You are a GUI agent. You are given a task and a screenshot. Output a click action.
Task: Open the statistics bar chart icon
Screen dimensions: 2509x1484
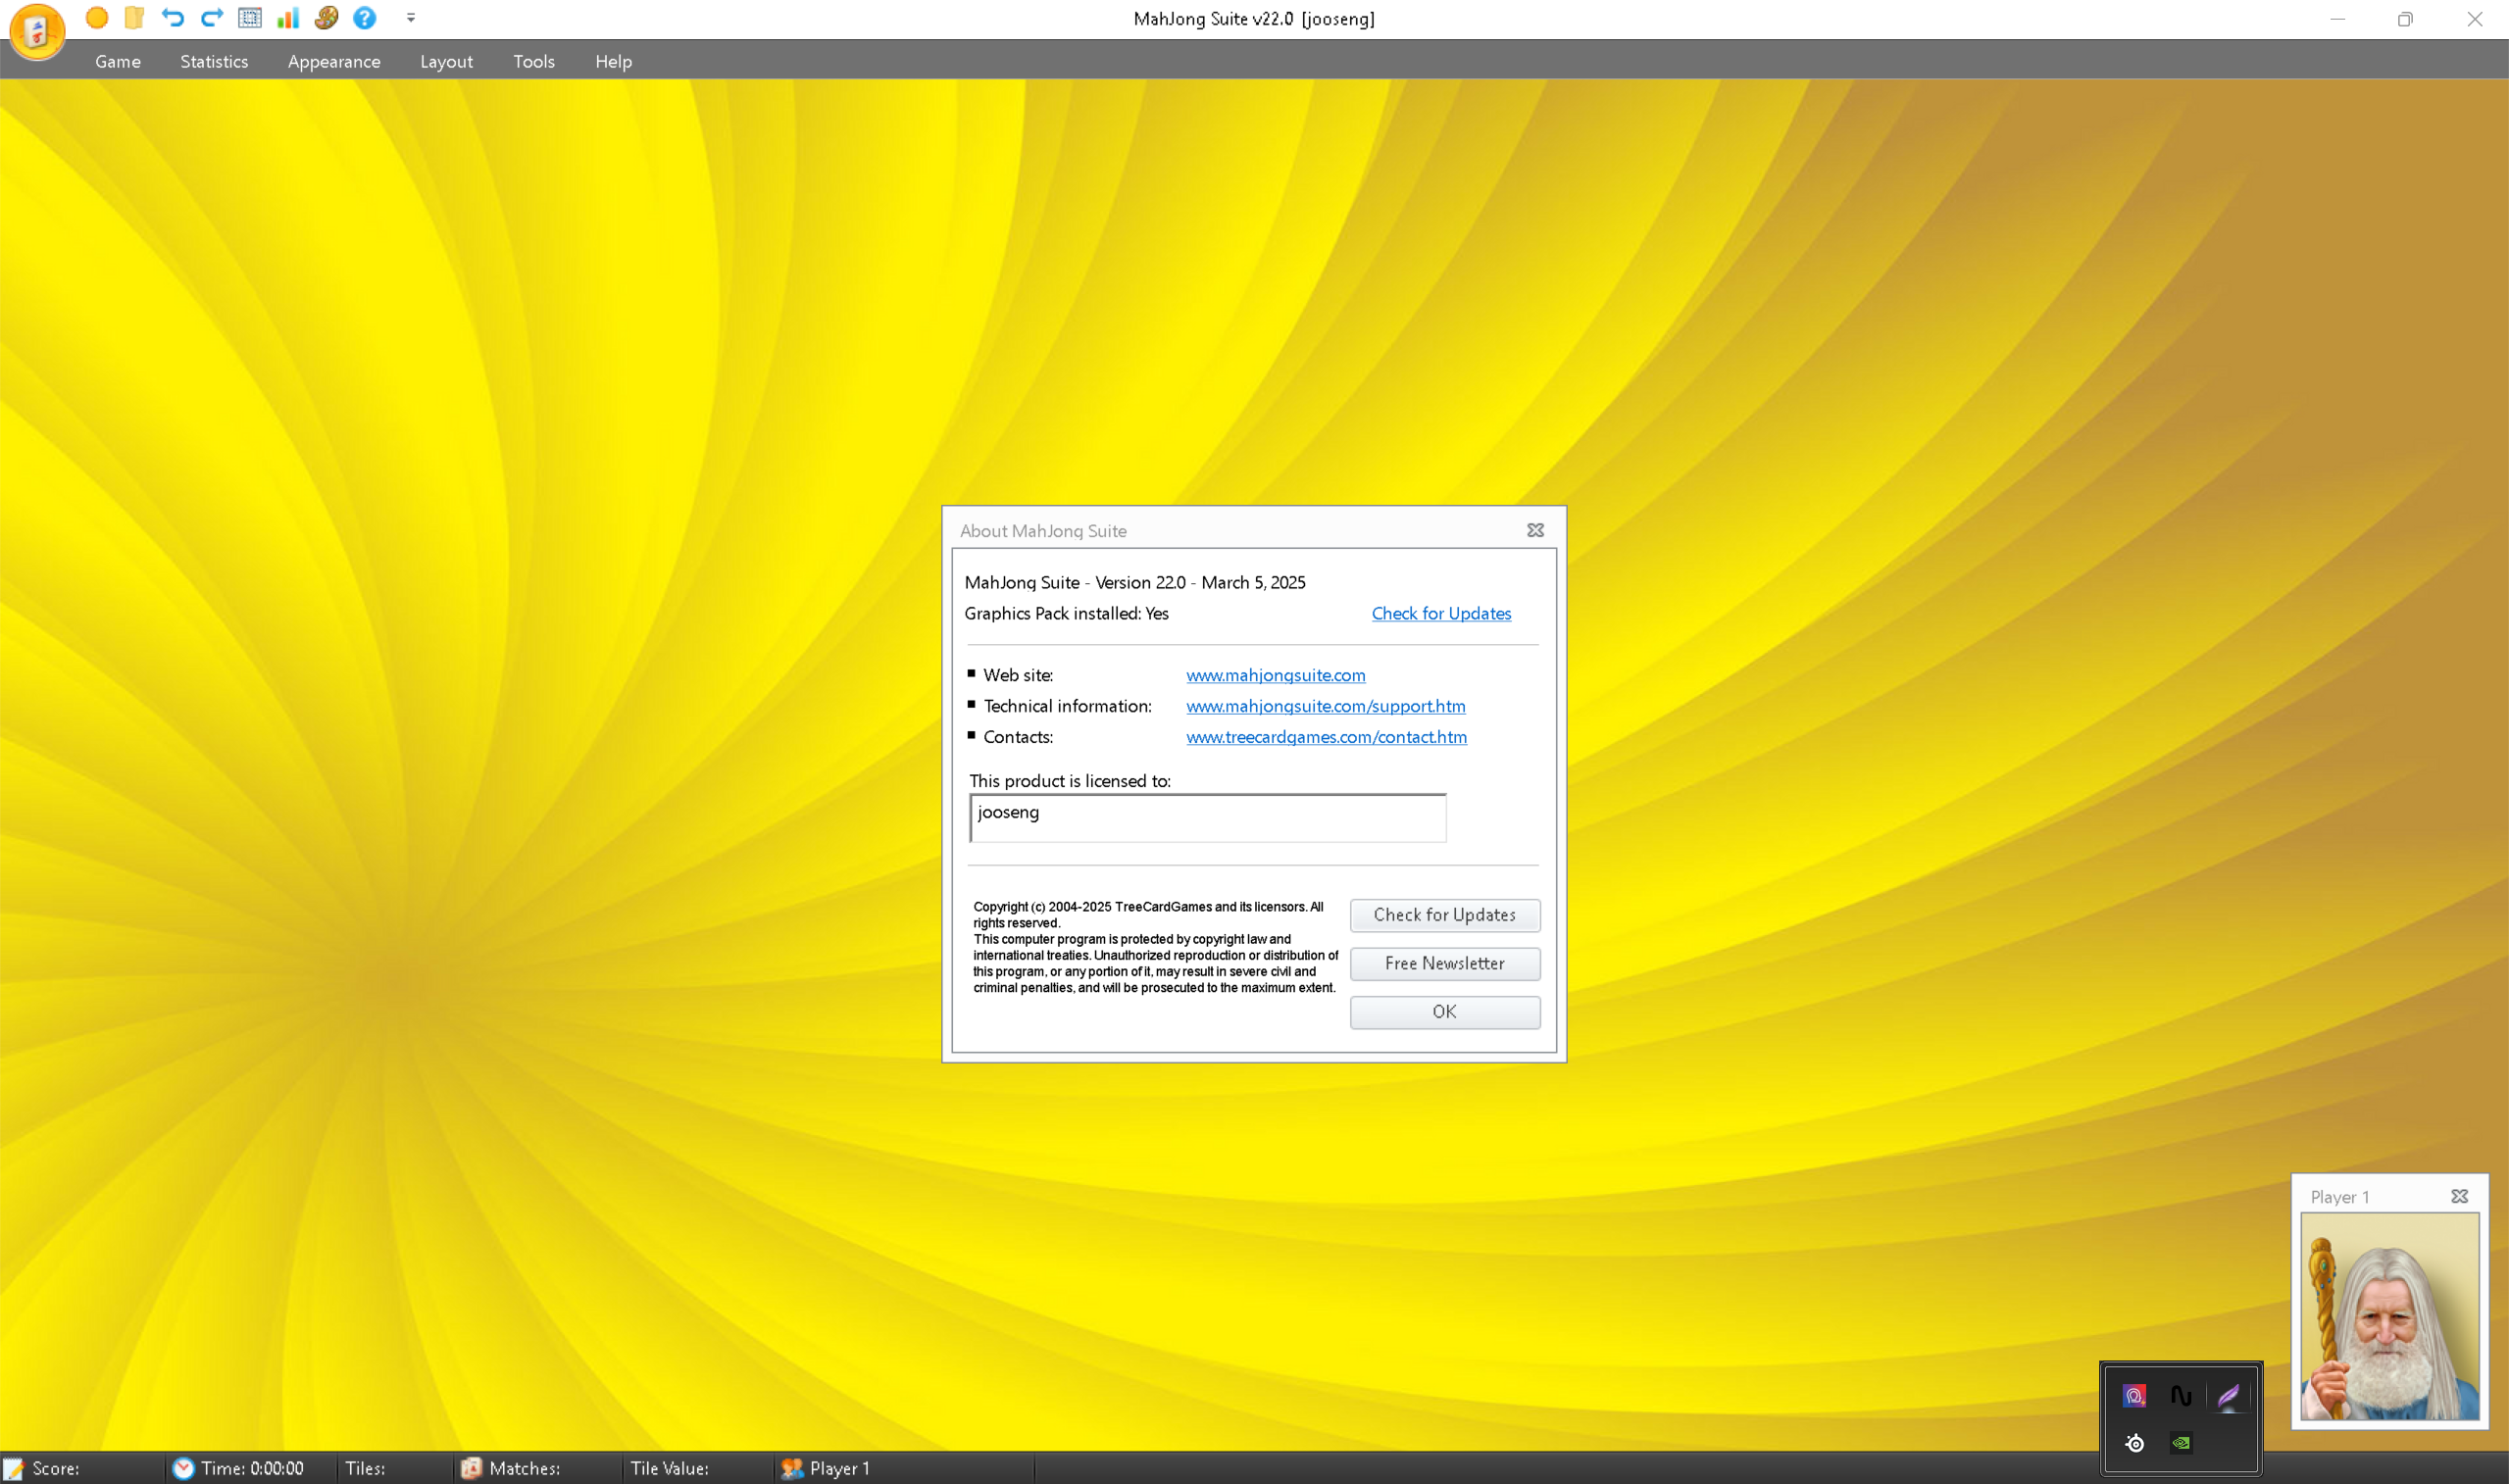pos(288,17)
